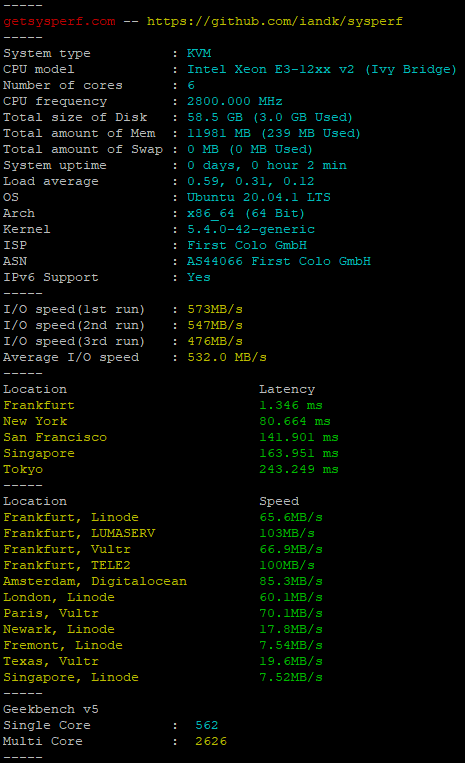Select memory value 11981 MB
This screenshot has height=763, width=465.
pyautogui.click(x=219, y=133)
